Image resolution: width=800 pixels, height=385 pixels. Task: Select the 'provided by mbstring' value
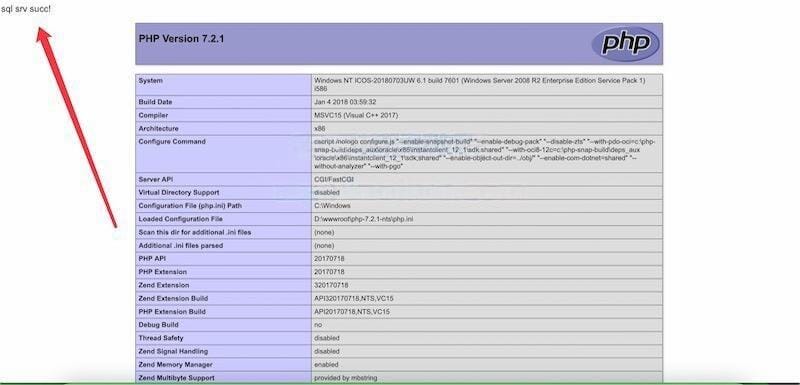point(345,378)
